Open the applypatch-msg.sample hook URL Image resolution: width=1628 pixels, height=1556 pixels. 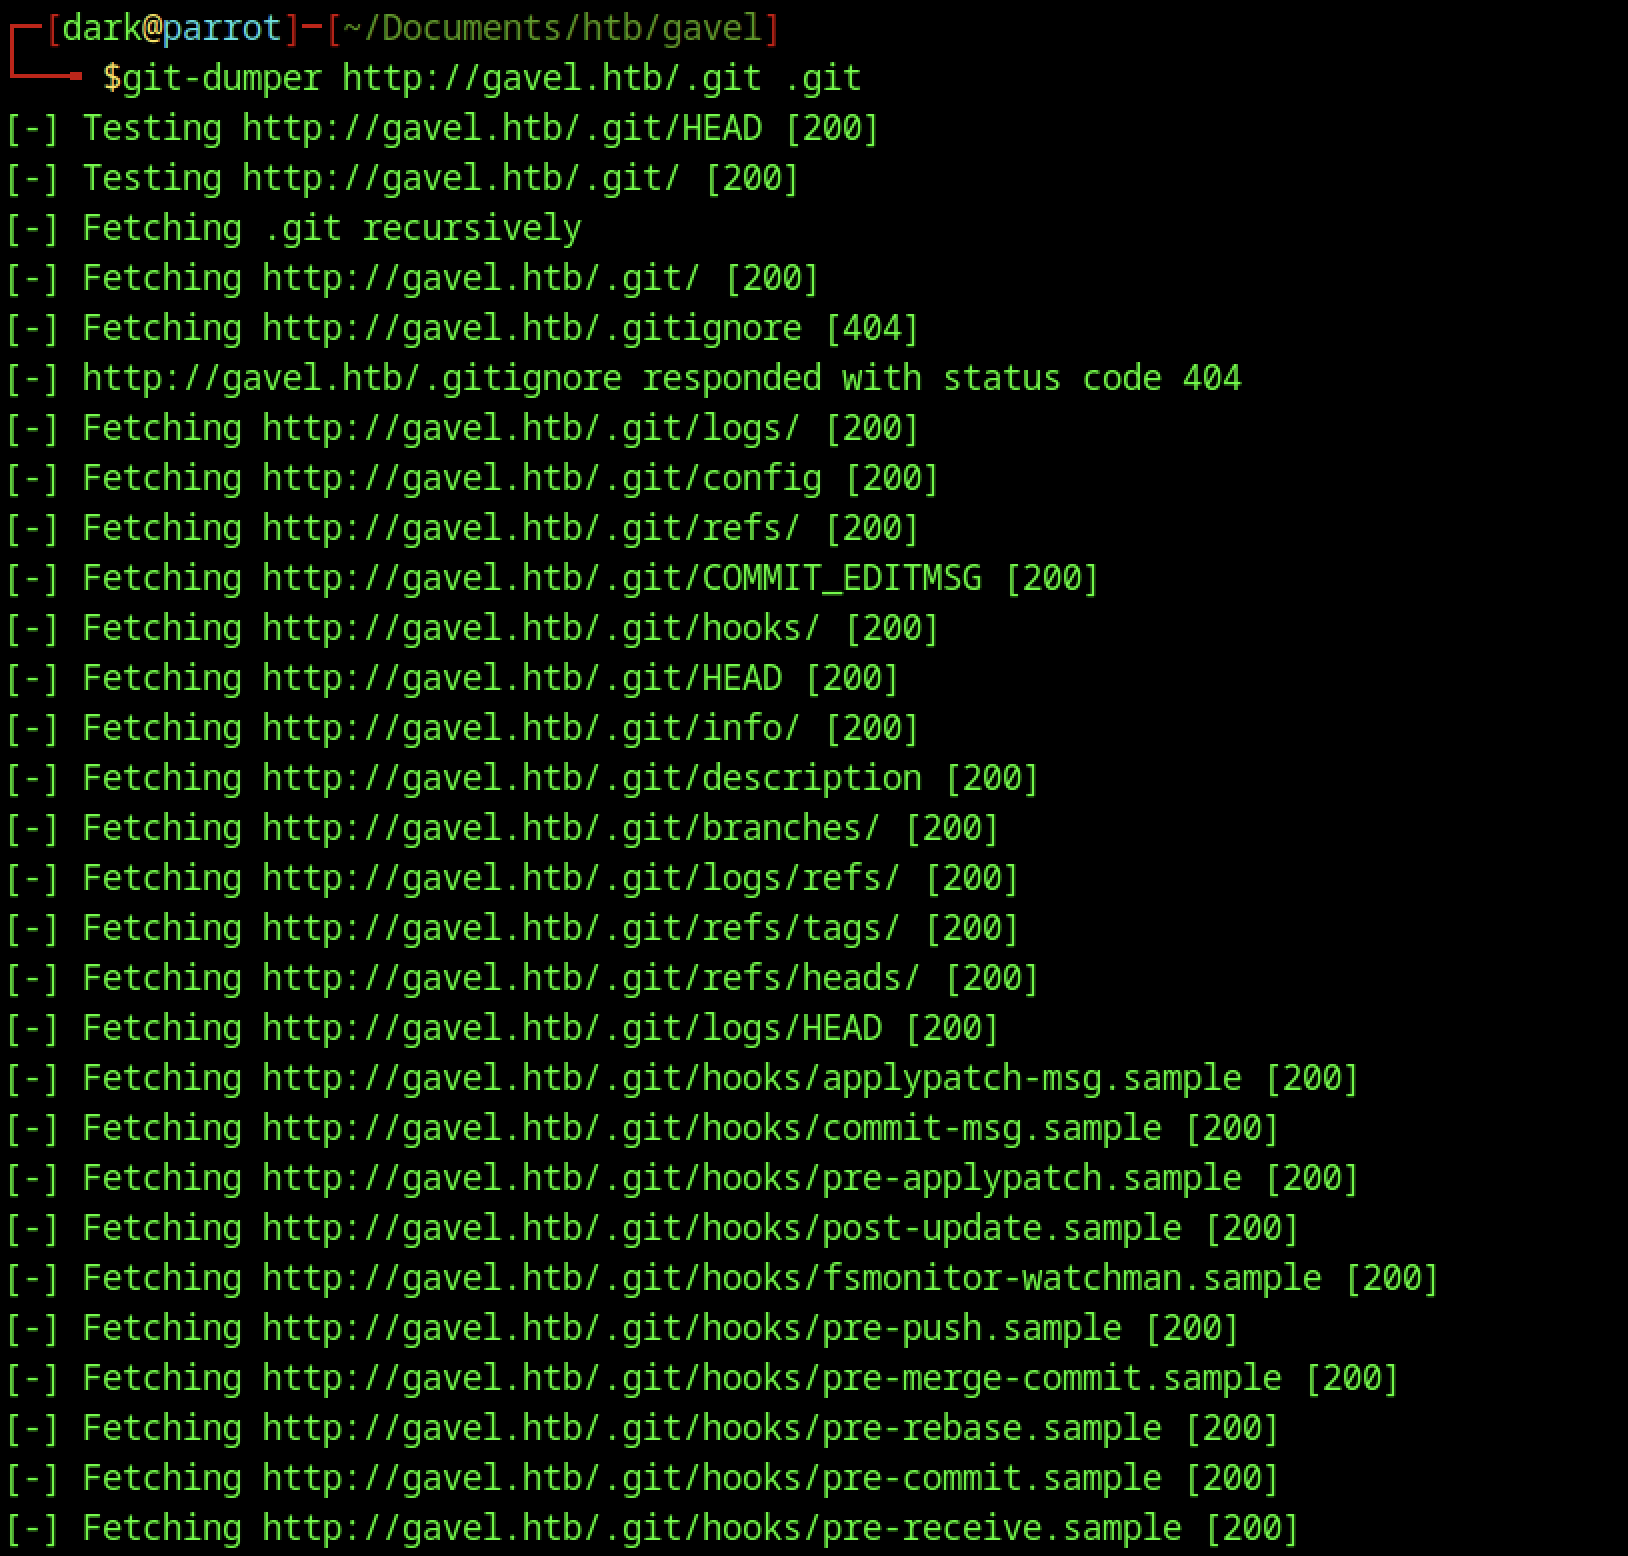pyautogui.click(x=751, y=1078)
